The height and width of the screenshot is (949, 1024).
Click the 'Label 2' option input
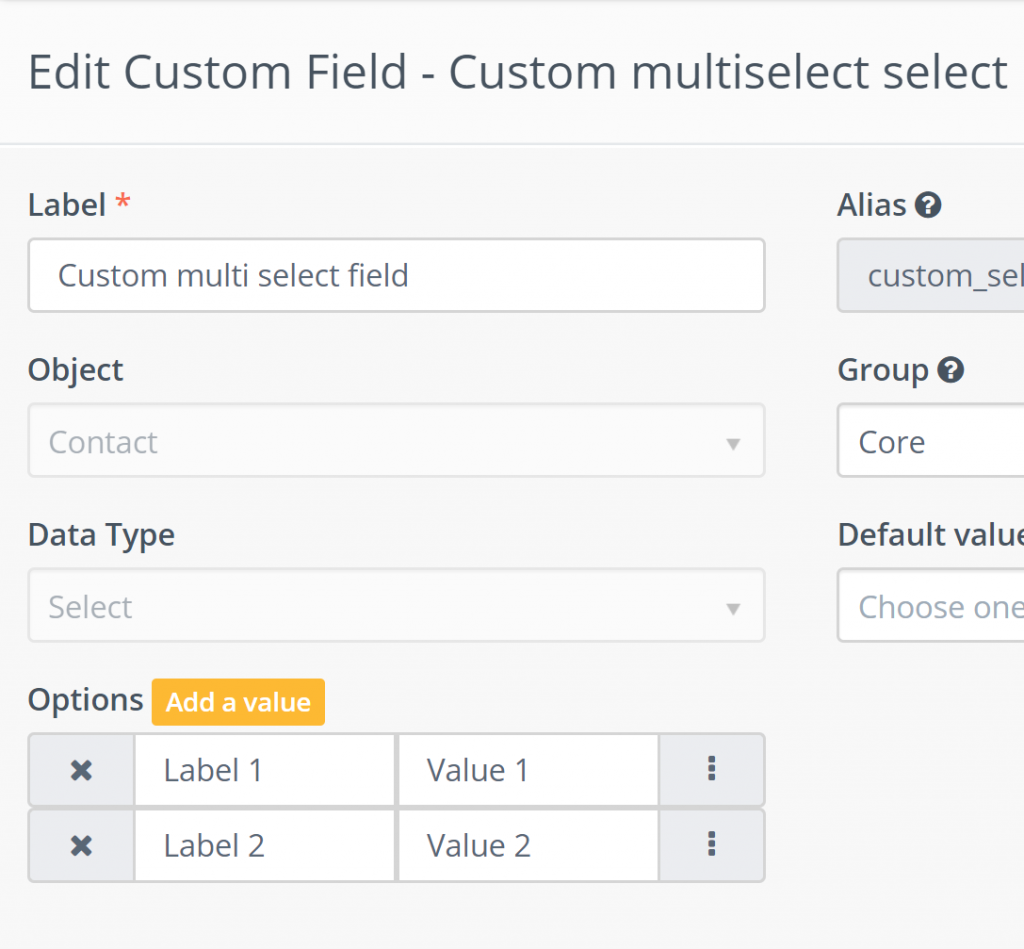265,846
